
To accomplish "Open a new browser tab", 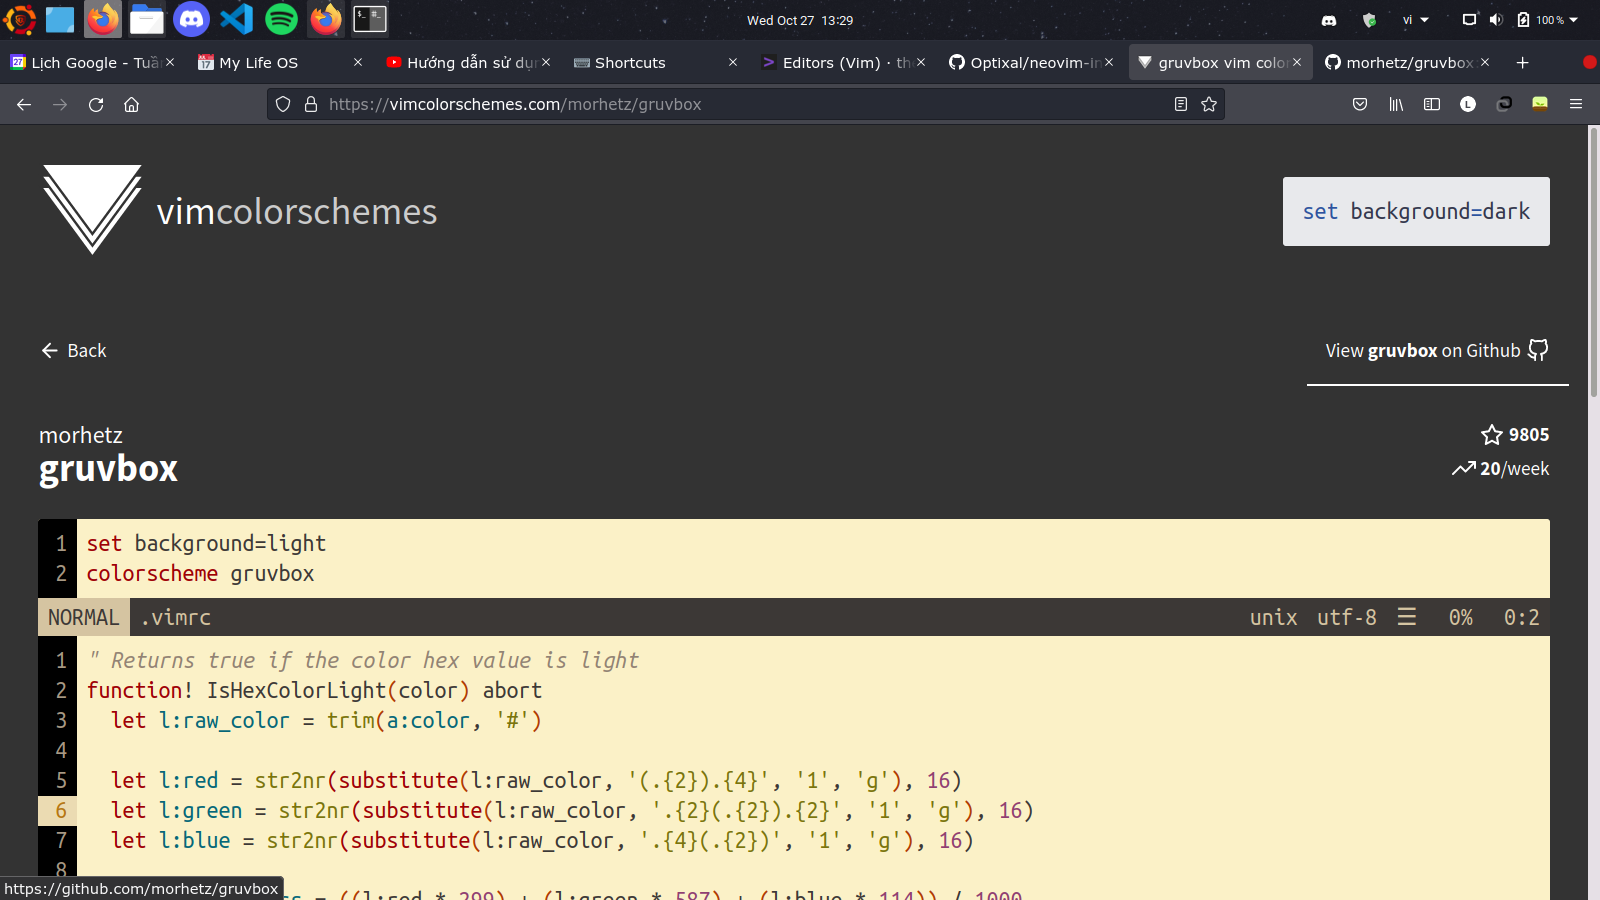I will coord(1523,62).
